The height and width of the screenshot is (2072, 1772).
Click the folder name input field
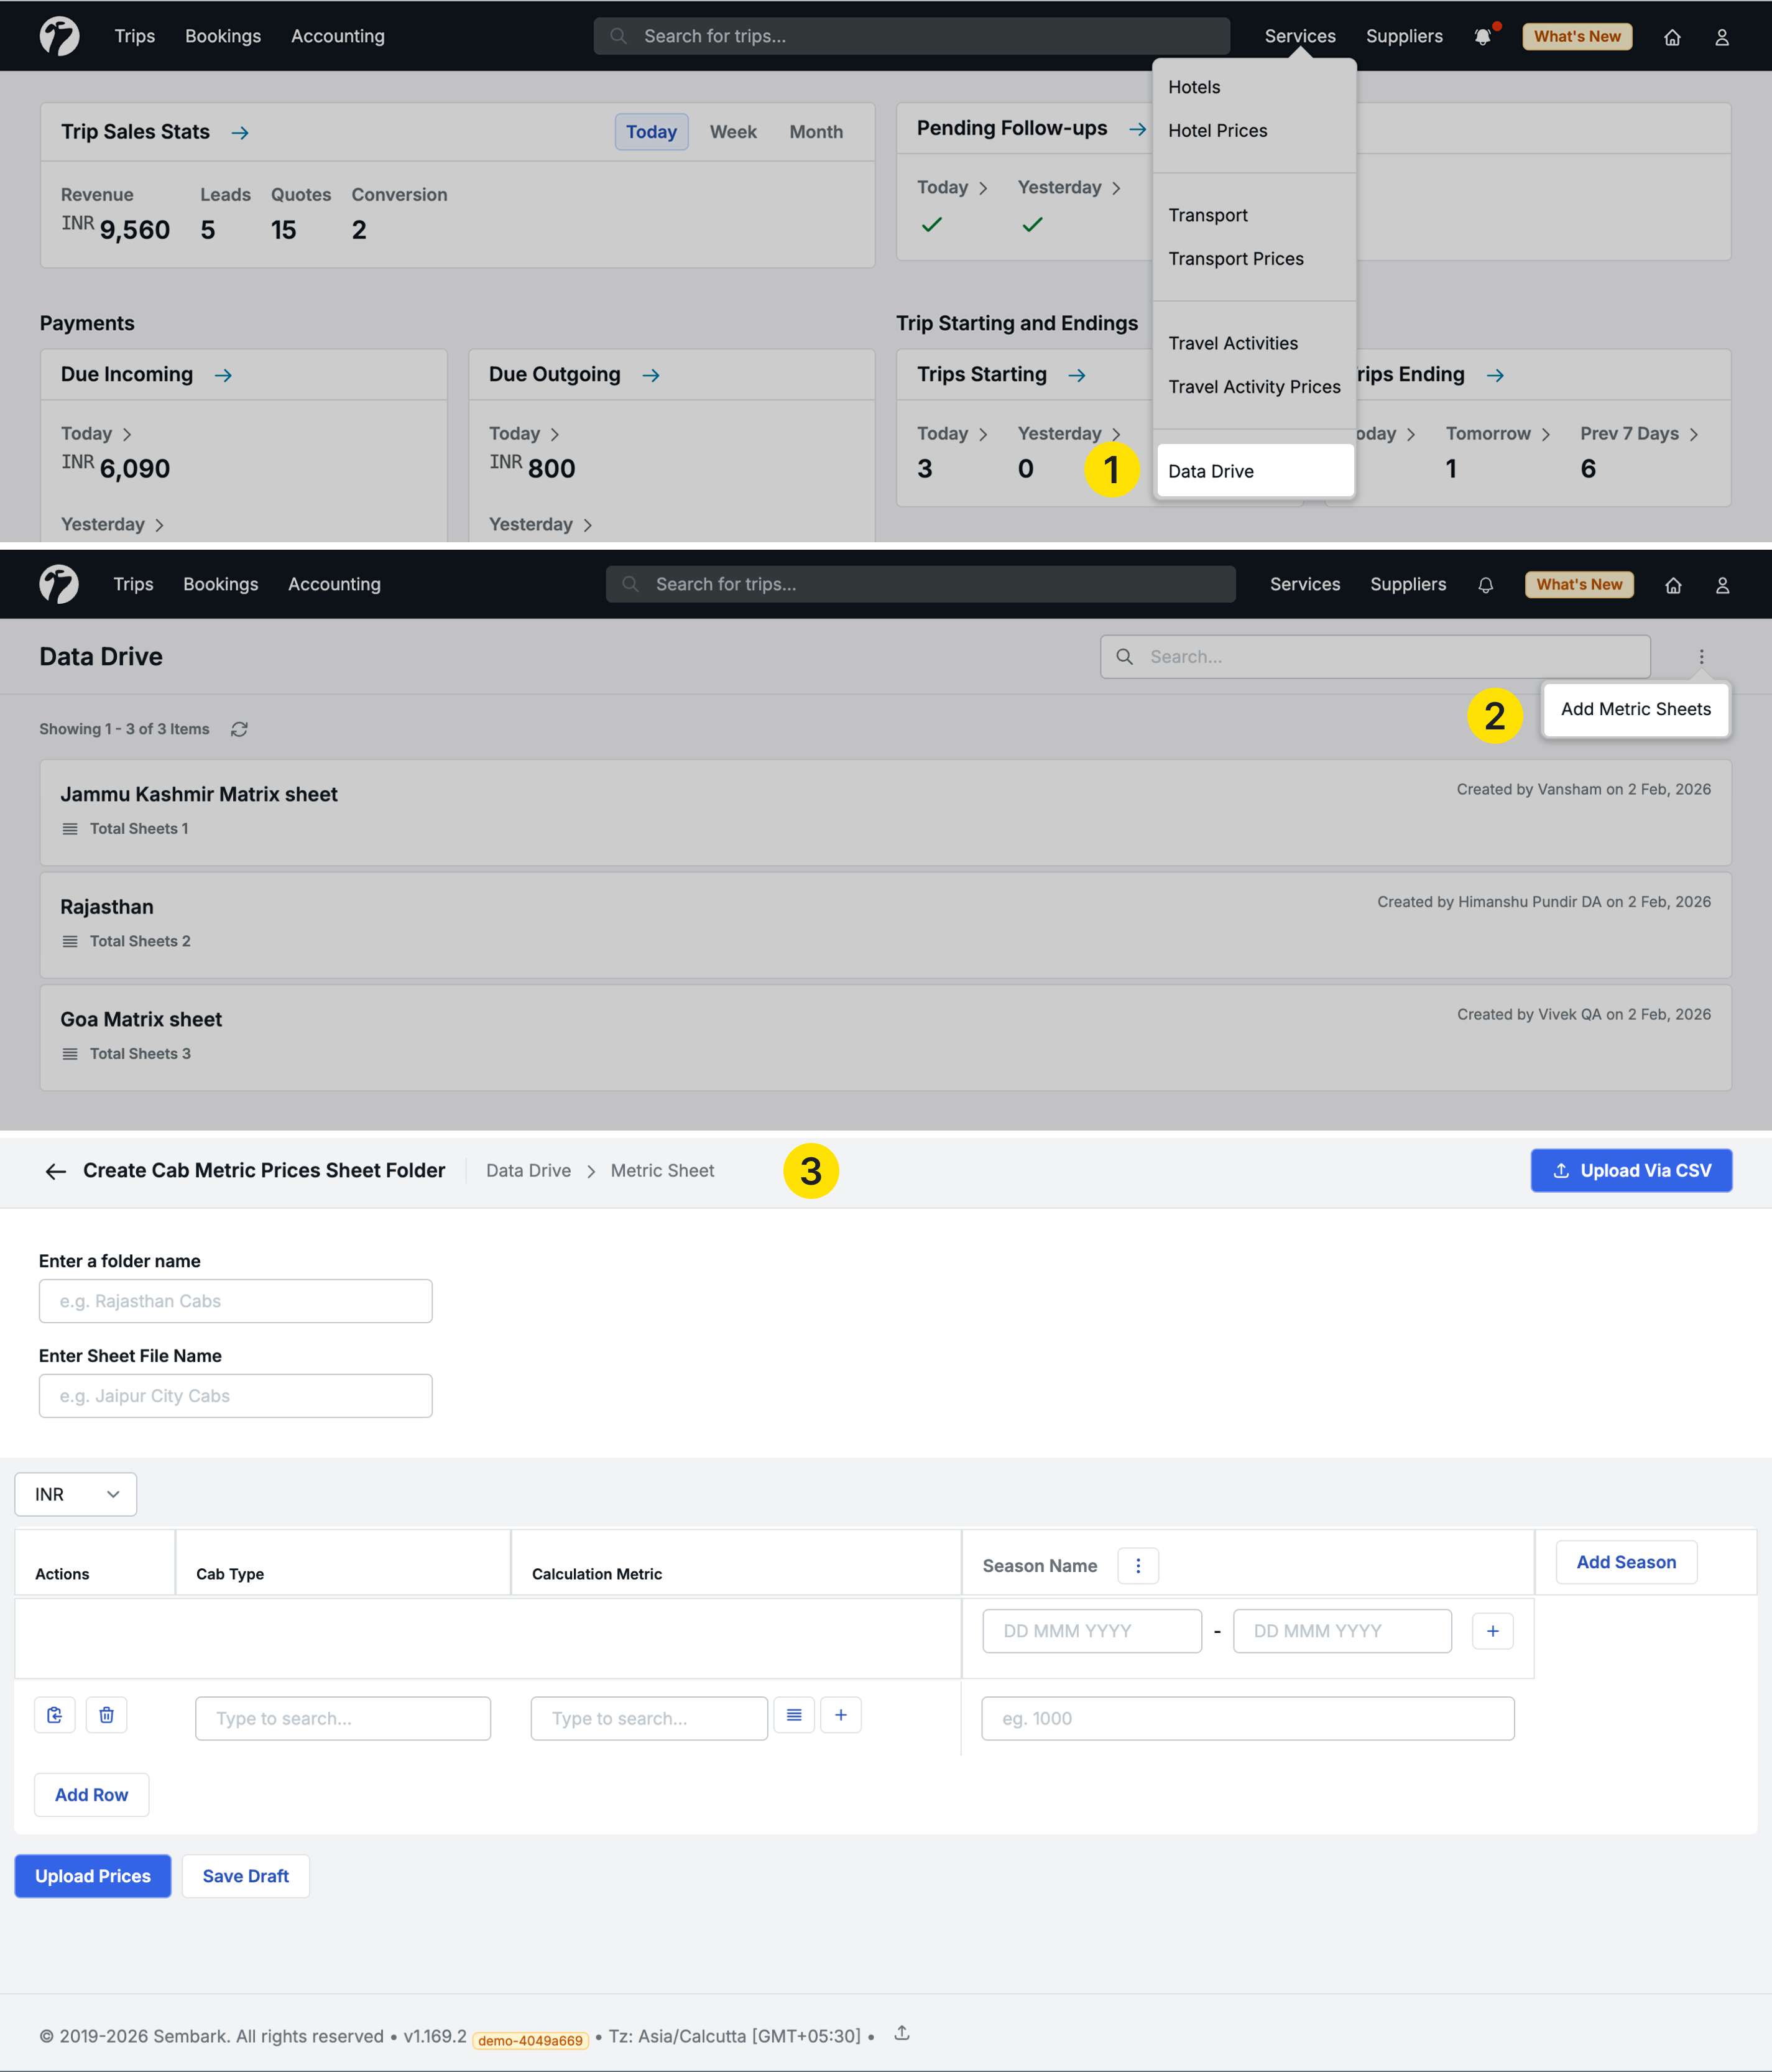click(236, 1301)
